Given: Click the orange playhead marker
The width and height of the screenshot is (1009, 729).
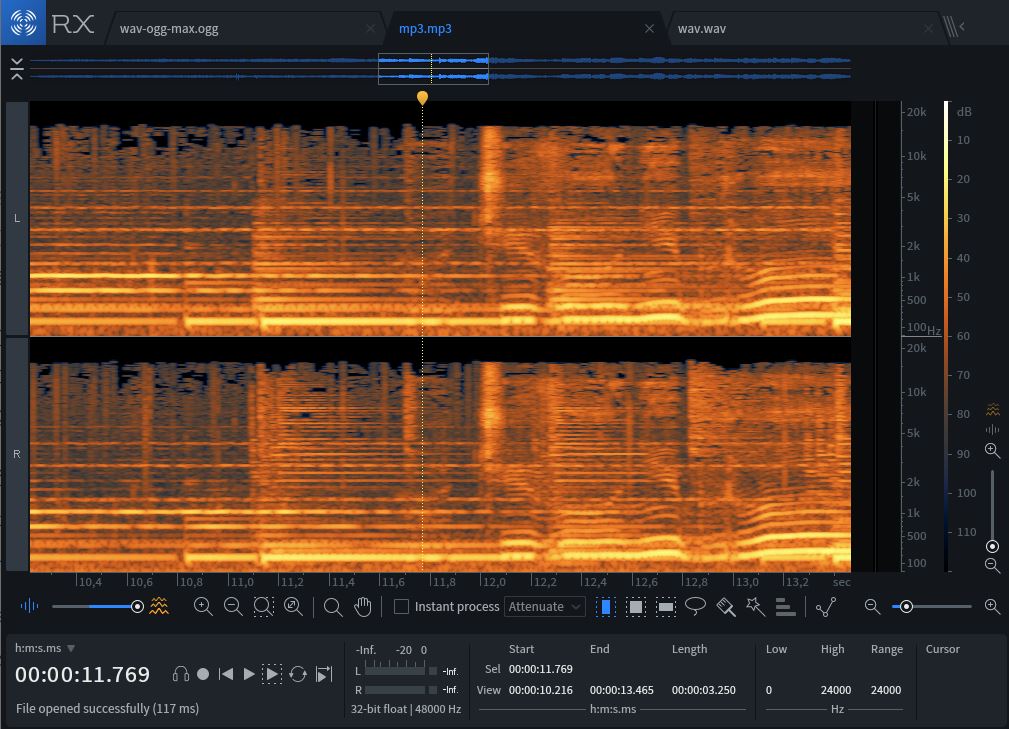Looking at the screenshot, I should click(x=422, y=98).
